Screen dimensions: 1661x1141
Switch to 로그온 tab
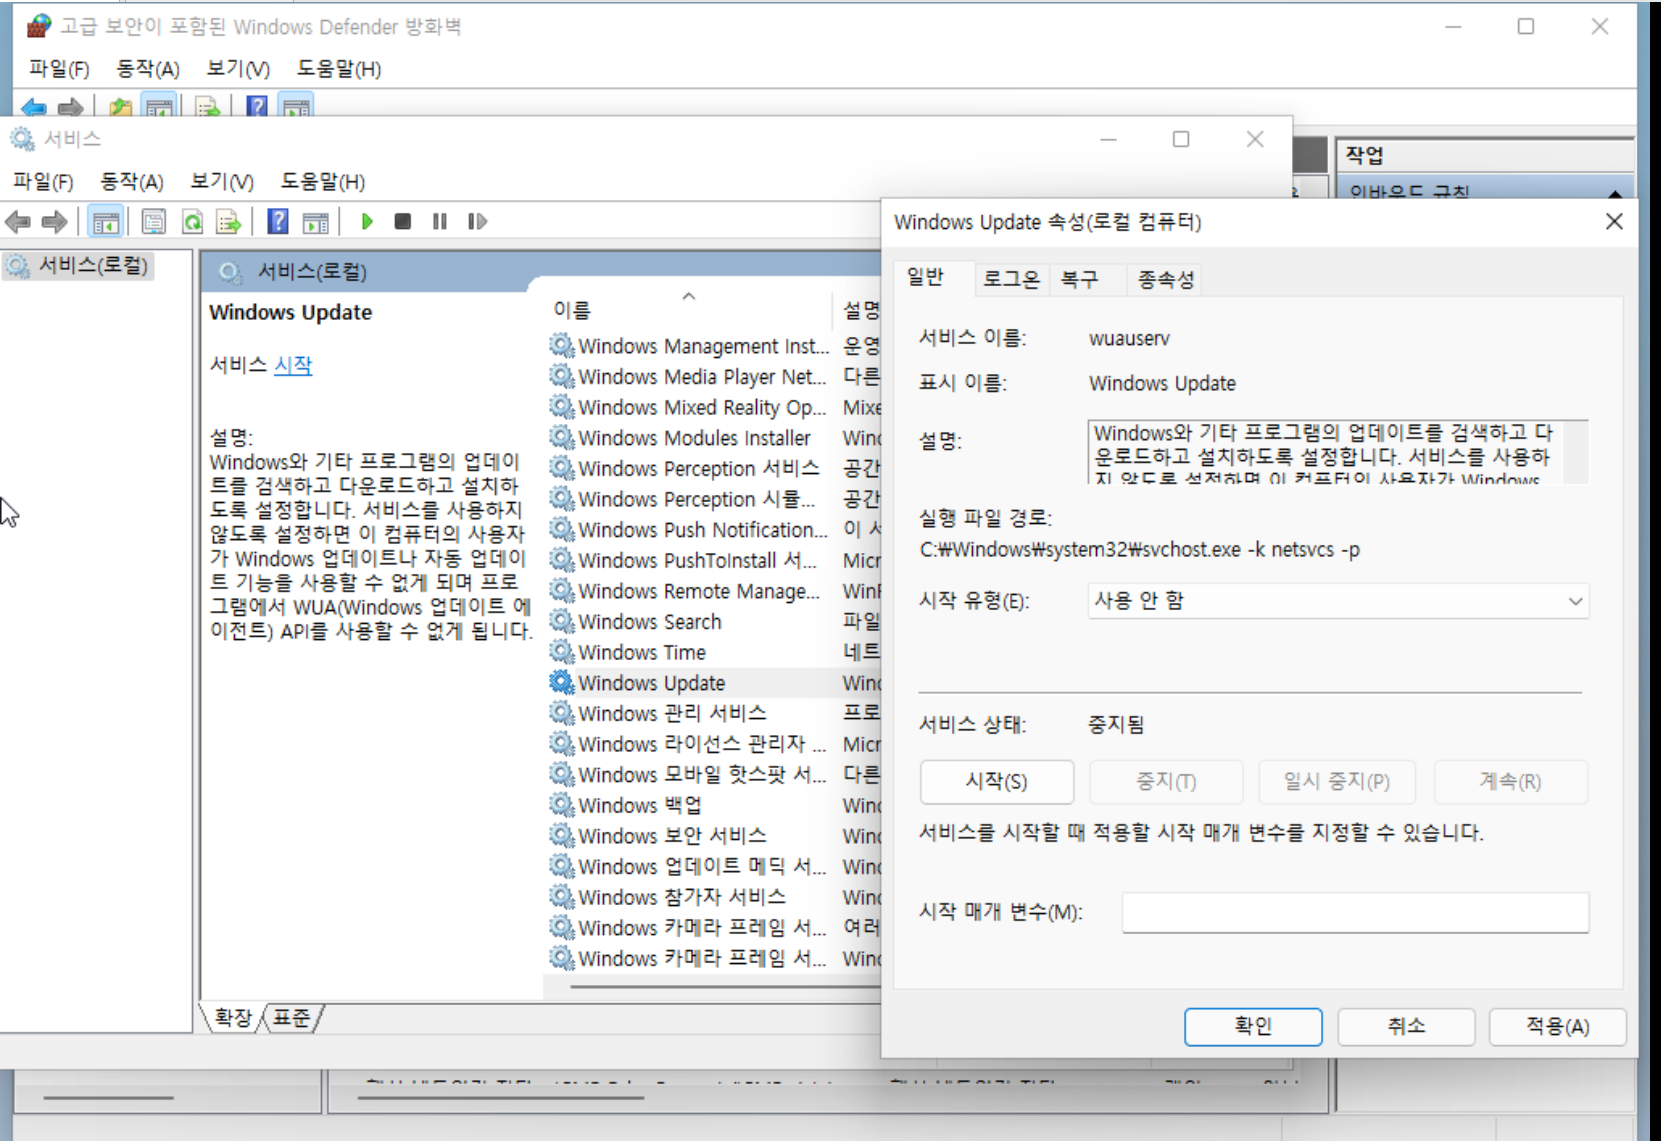click(x=1011, y=279)
